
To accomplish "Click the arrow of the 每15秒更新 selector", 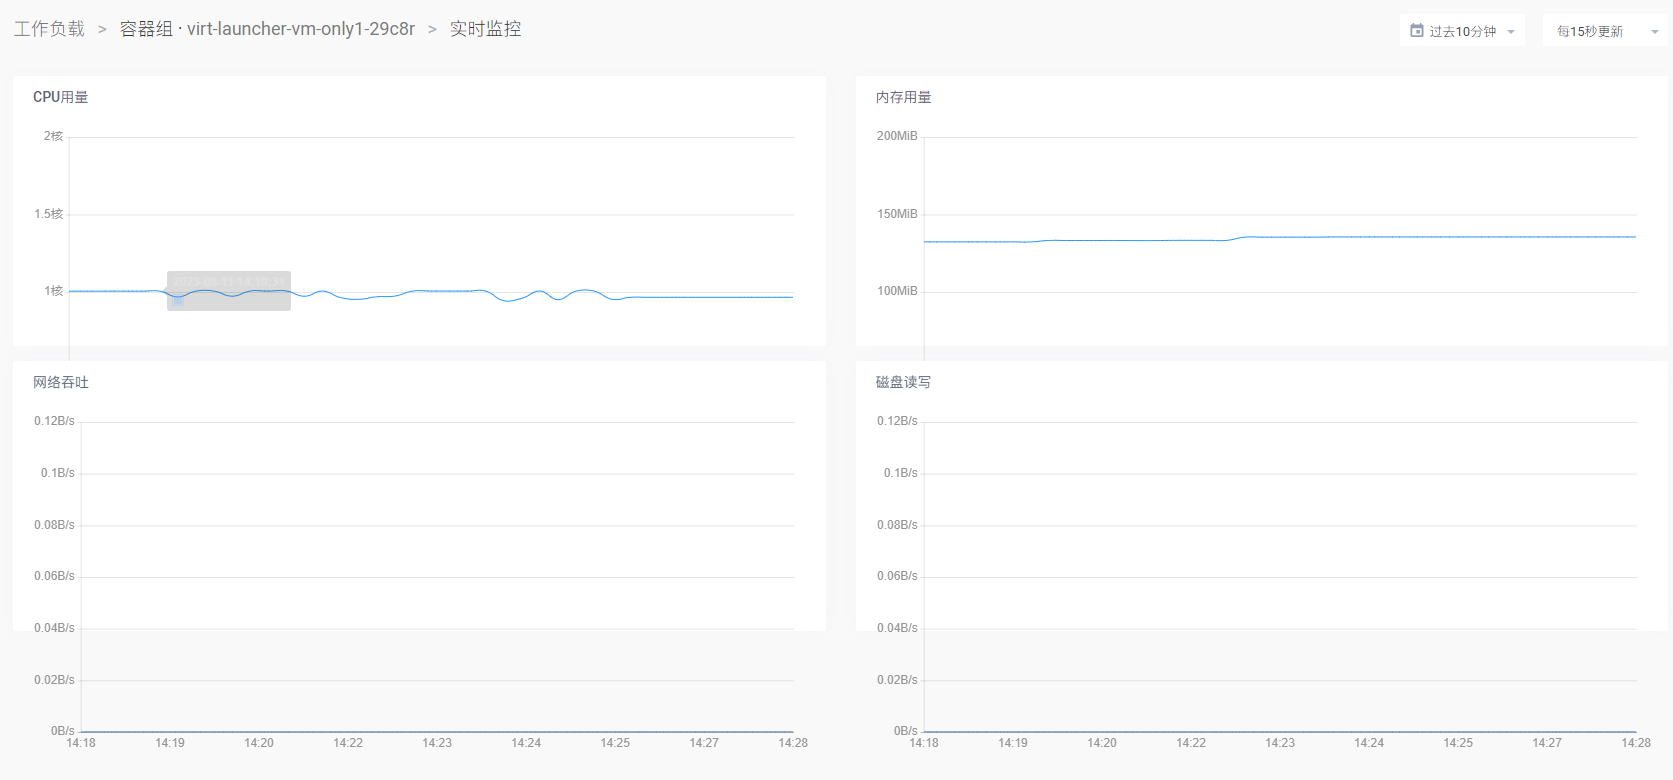I will 1654,32.
